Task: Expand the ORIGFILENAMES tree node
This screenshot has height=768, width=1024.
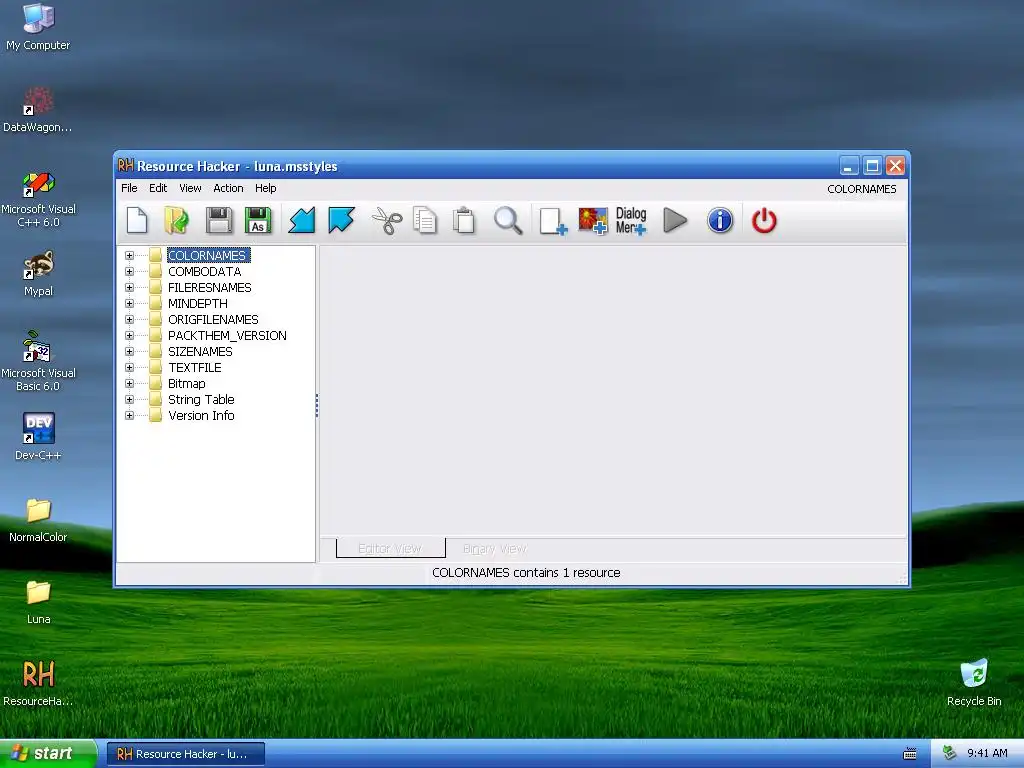Action: pyautogui.click(x=129, y=319)
